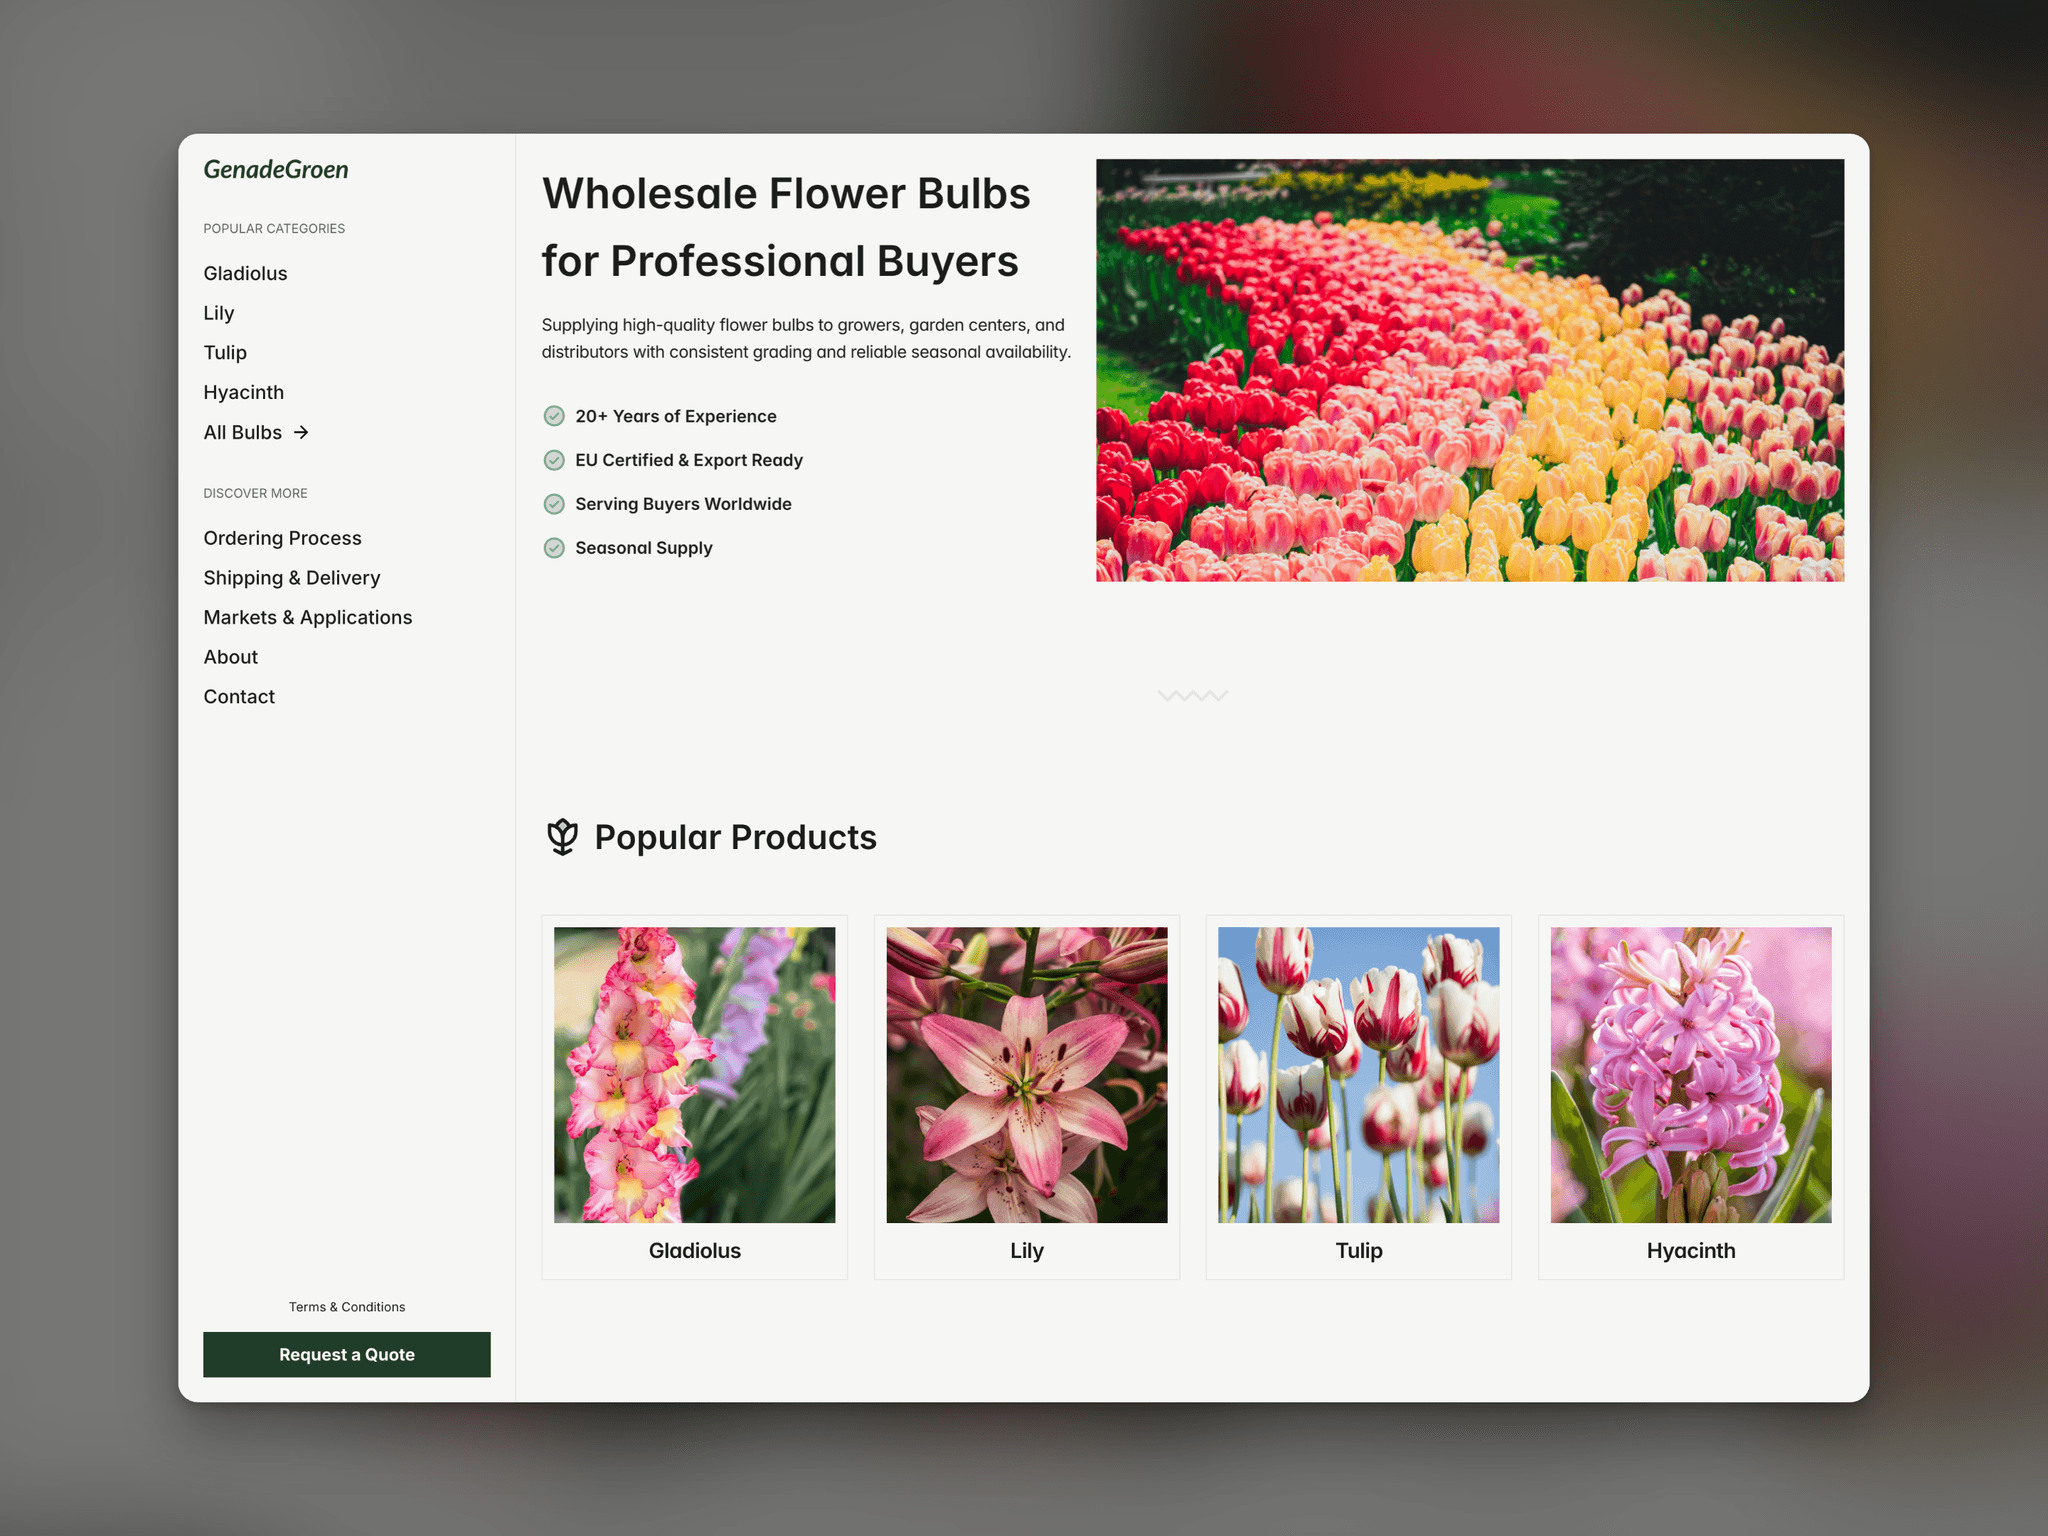Click the arrow icon beside All Bulbs
This screenshot has height=1536, width=2048.
point(301,432)
